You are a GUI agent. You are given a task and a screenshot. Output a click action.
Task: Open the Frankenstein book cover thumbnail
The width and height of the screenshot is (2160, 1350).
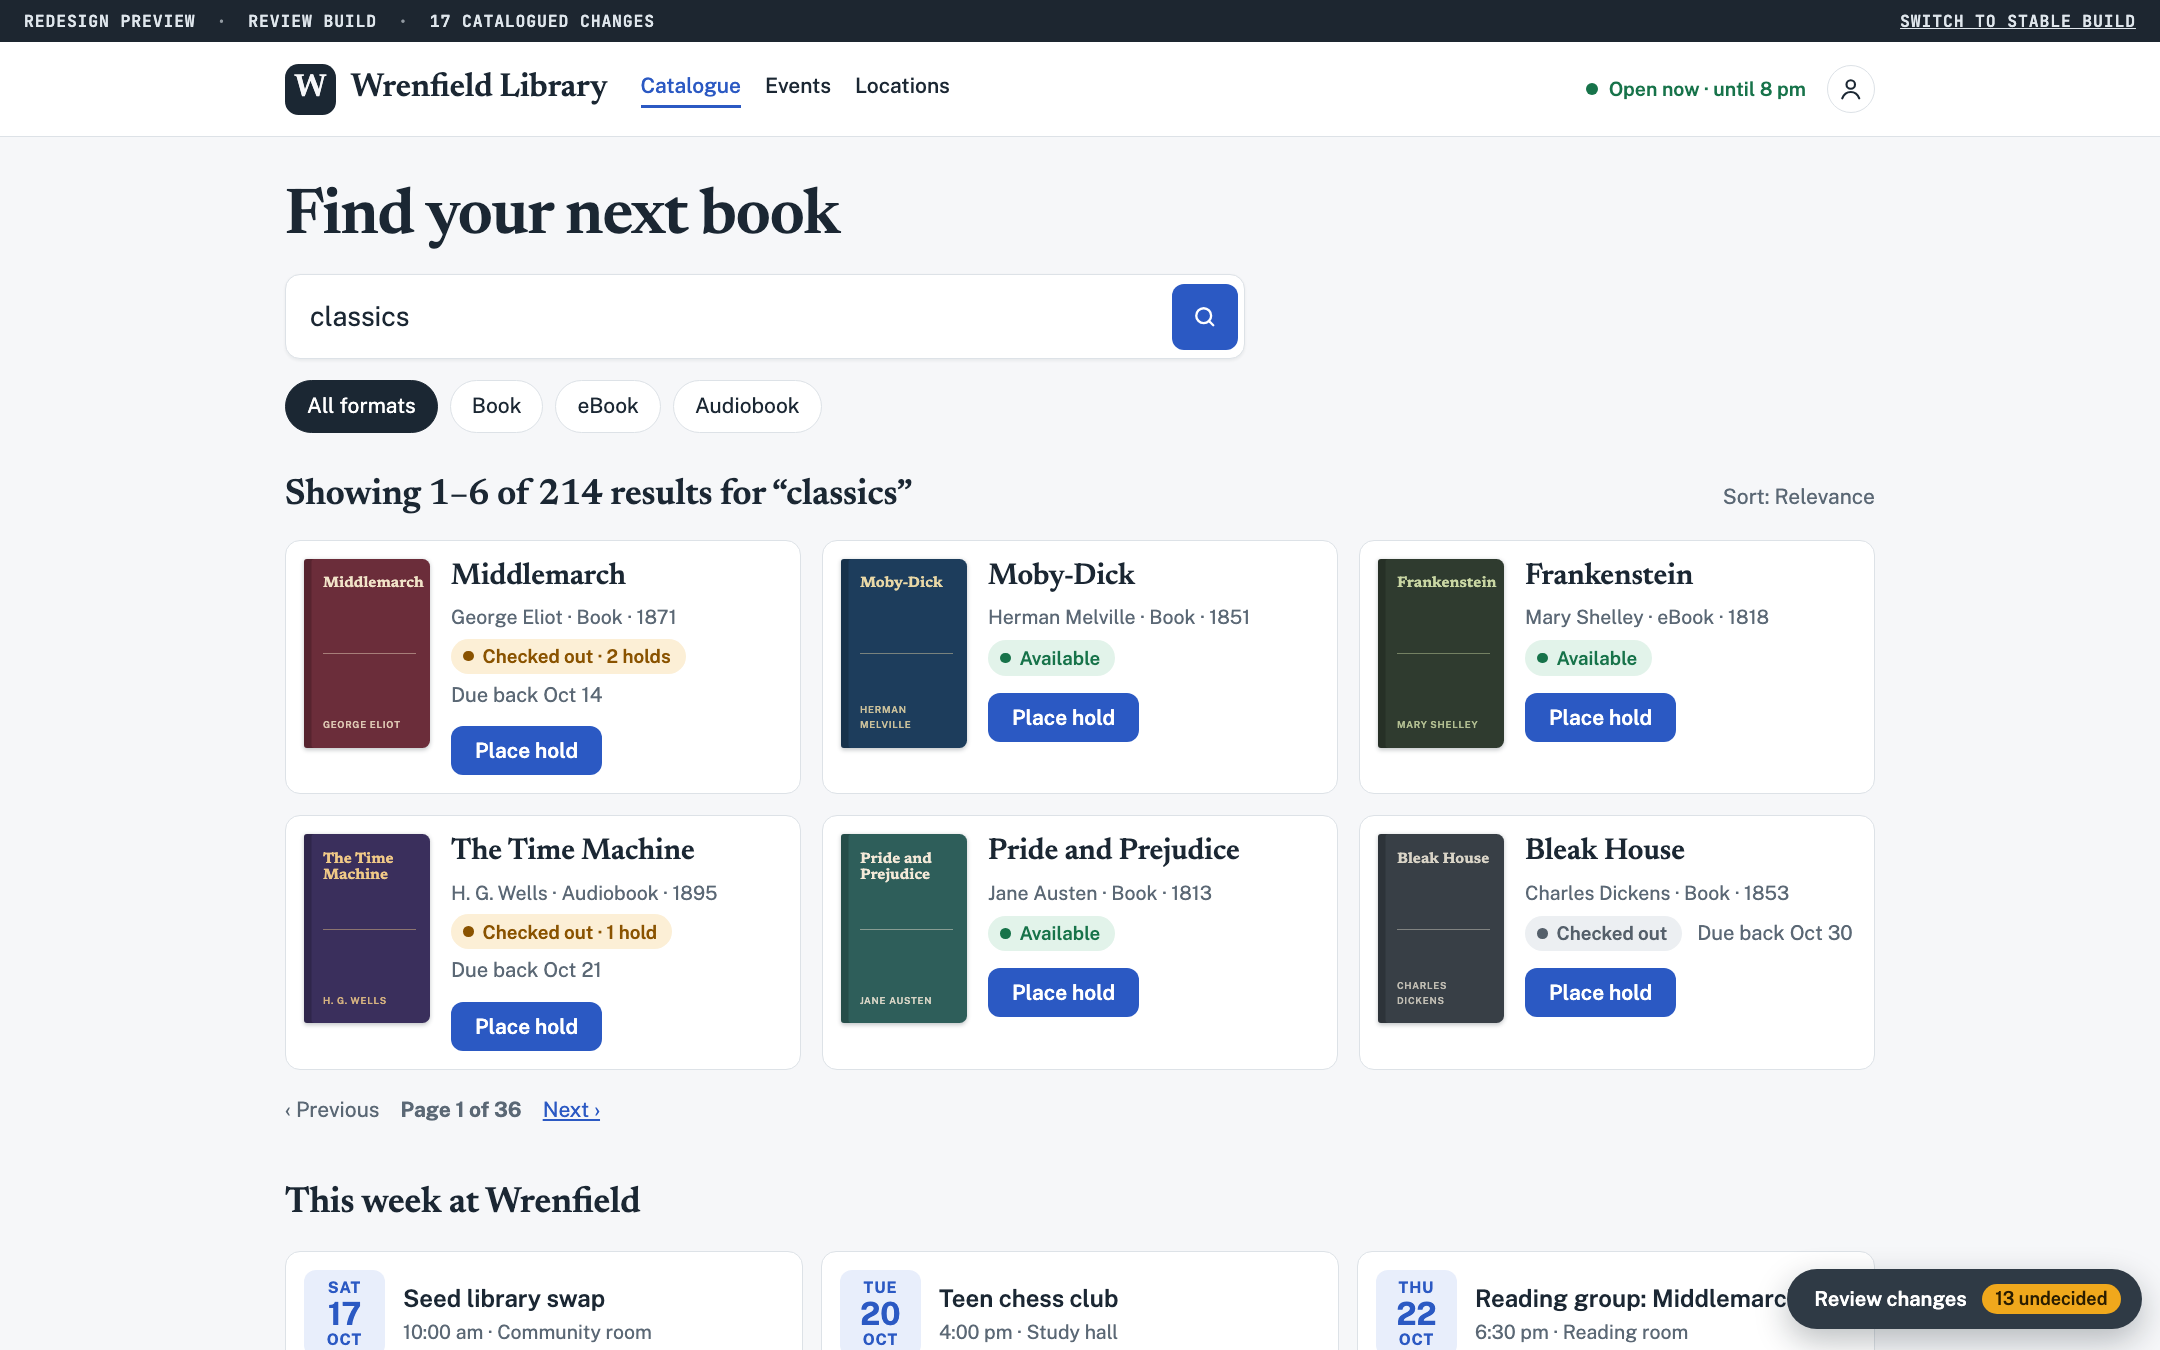click(x=1441, y=653)
